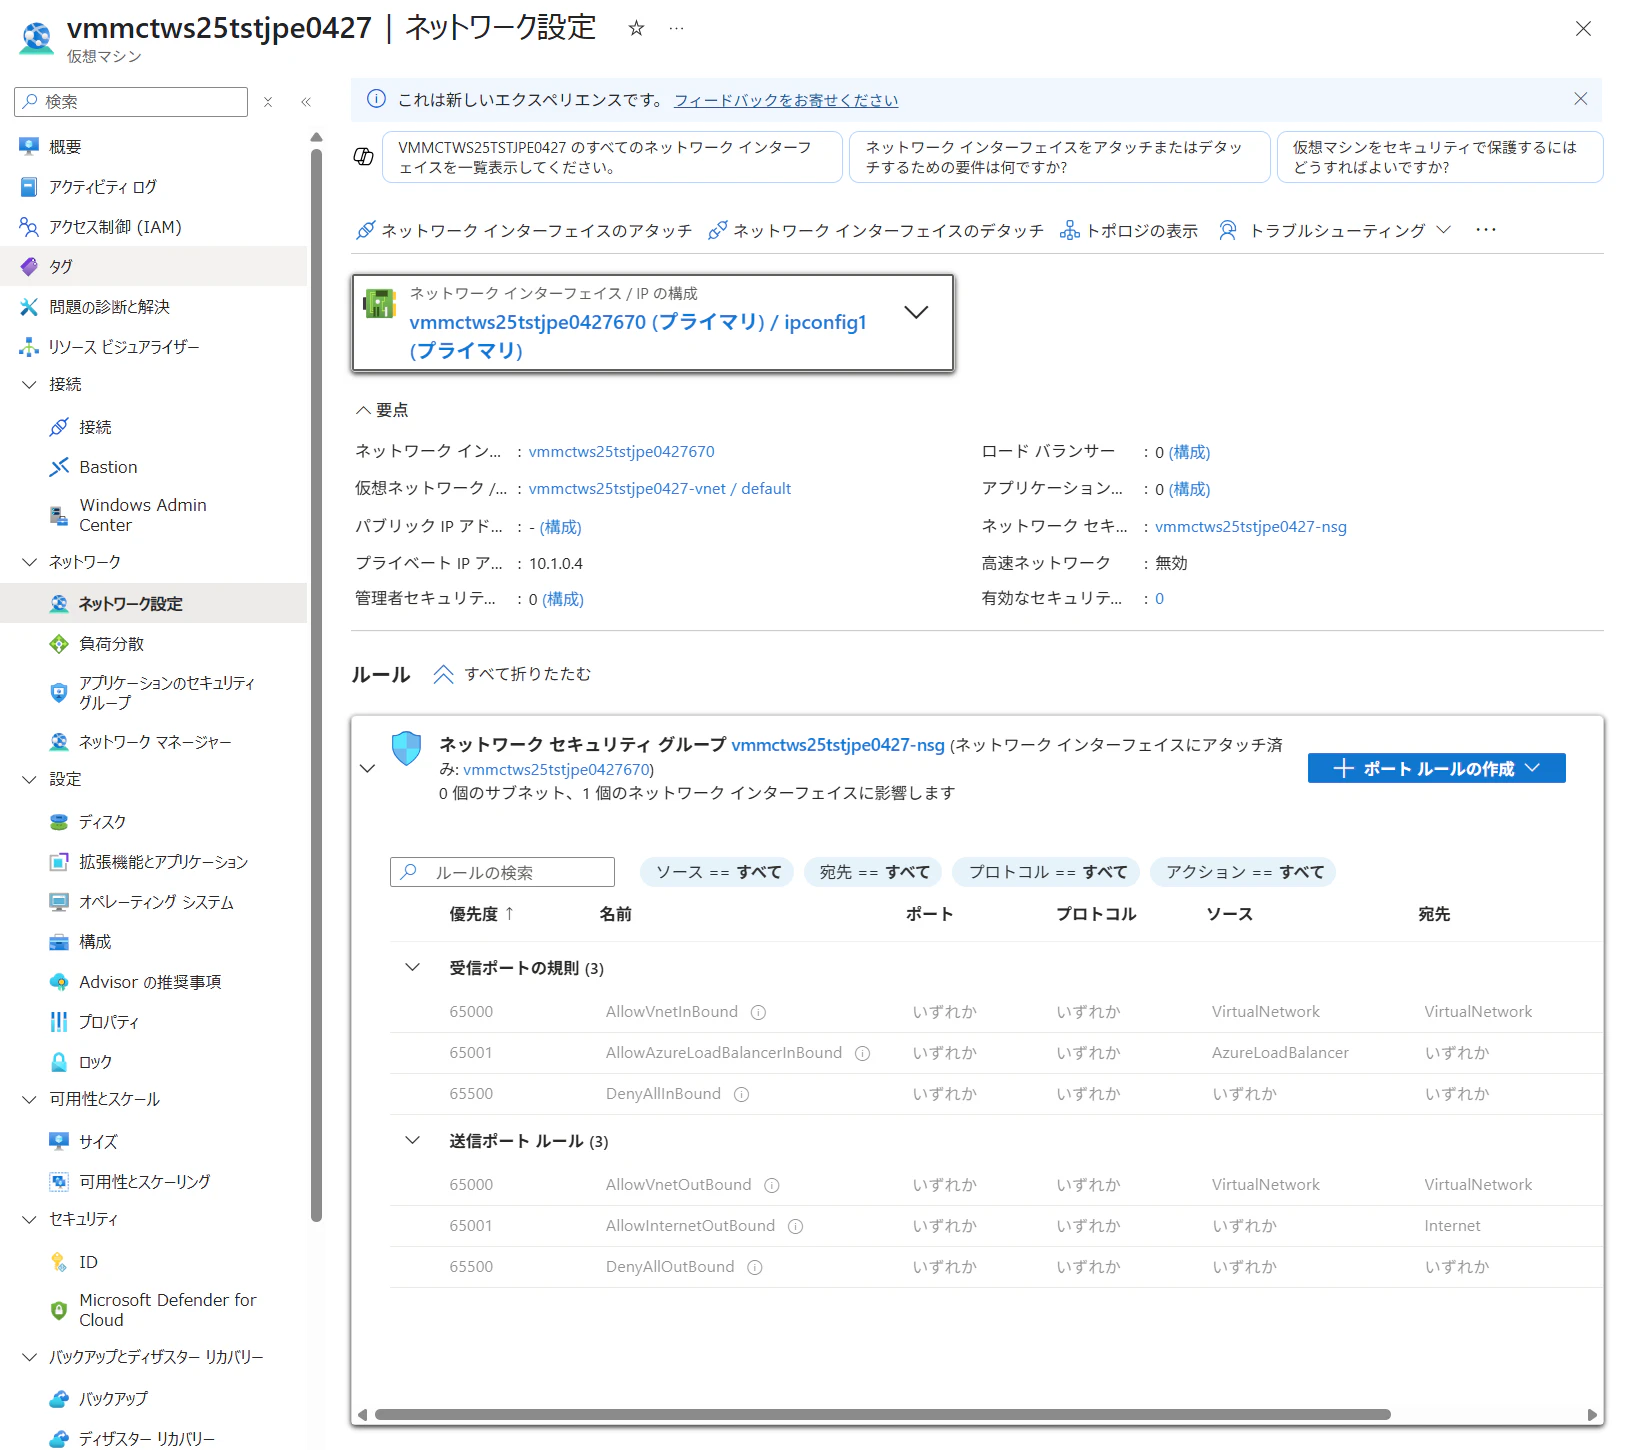This screenshot has width=1626, height=1450.
Task: Click the Microsoft Defender for Cloud icon
Action: 59,1310
